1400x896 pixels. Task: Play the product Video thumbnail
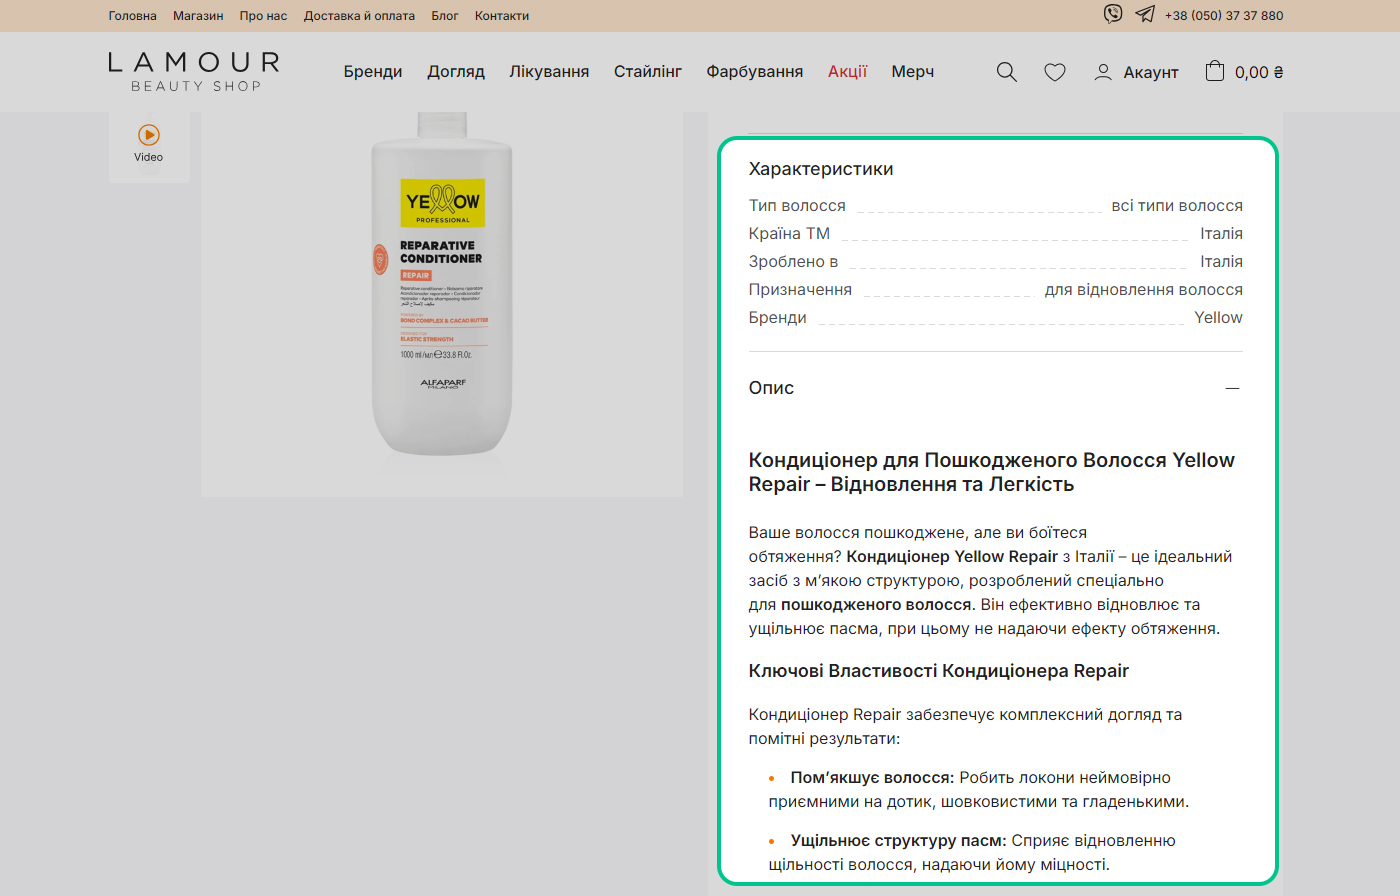149,143
